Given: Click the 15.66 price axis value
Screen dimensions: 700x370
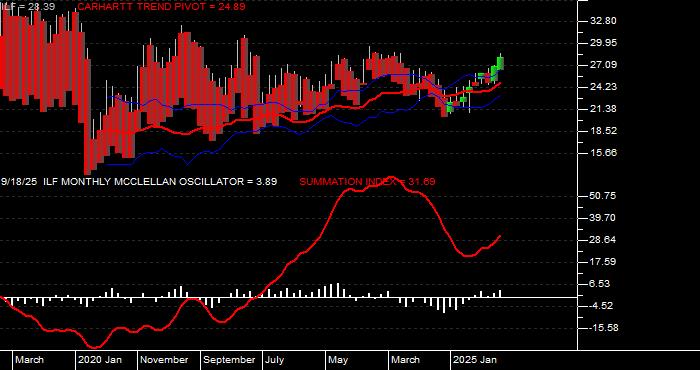Looking at the screenshot, I should [x=603, y=153].
